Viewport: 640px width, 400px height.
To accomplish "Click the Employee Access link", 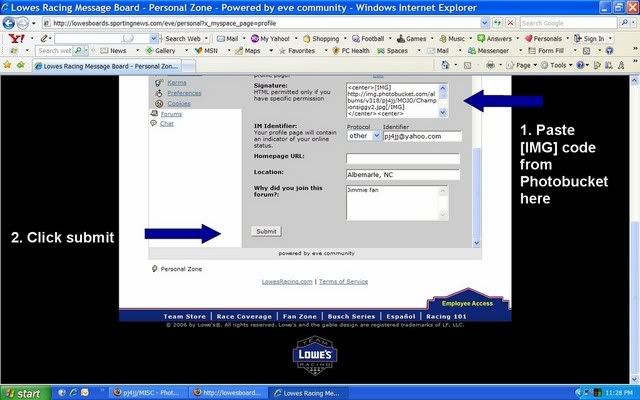I will coord(467,303).
